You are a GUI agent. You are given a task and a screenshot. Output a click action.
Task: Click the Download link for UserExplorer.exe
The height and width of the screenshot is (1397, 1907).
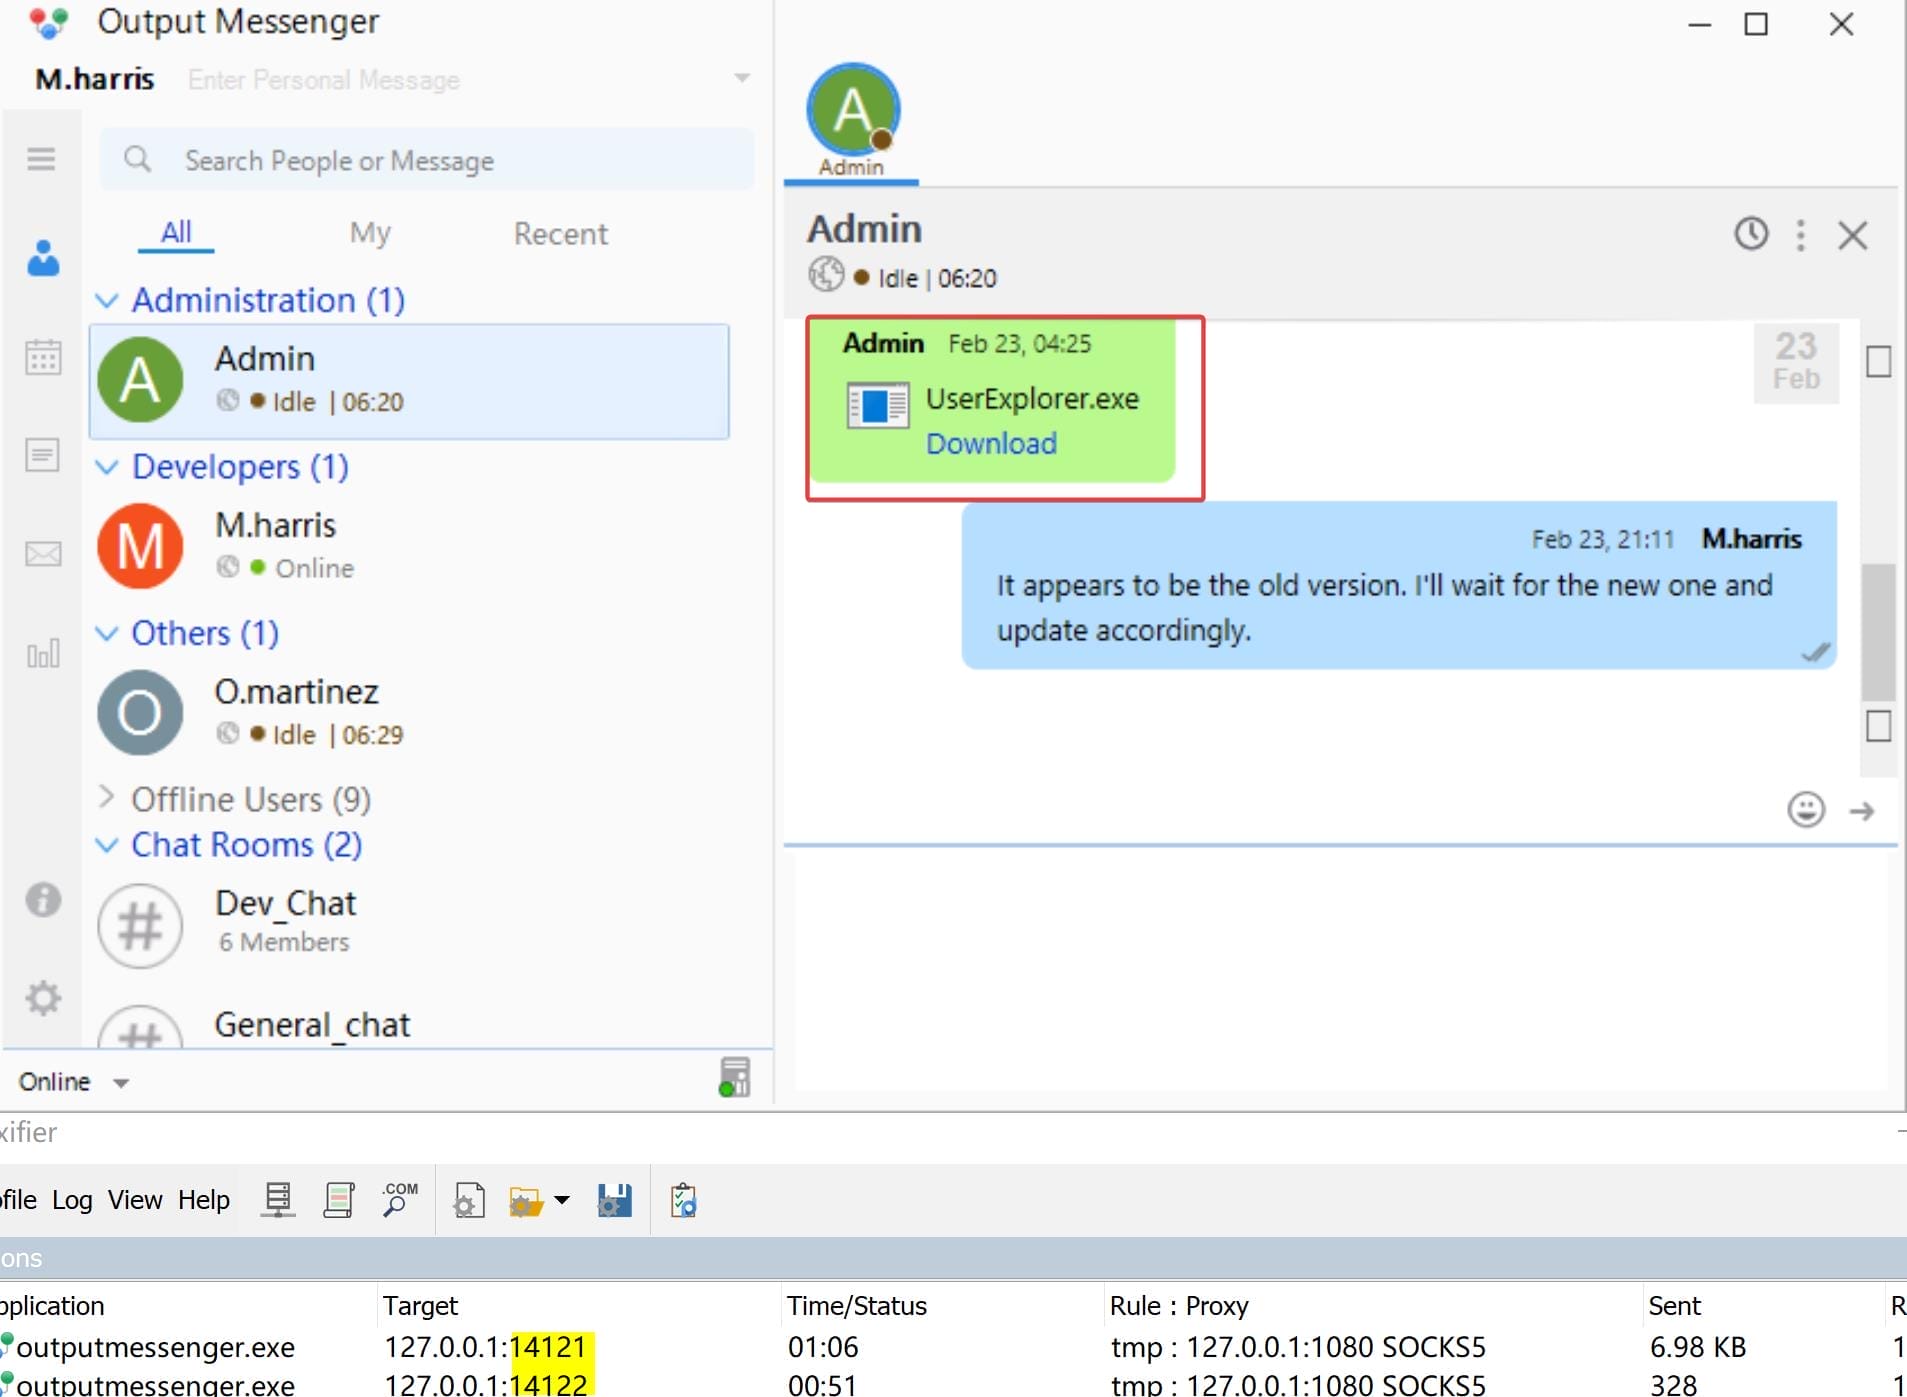point(991,443)
